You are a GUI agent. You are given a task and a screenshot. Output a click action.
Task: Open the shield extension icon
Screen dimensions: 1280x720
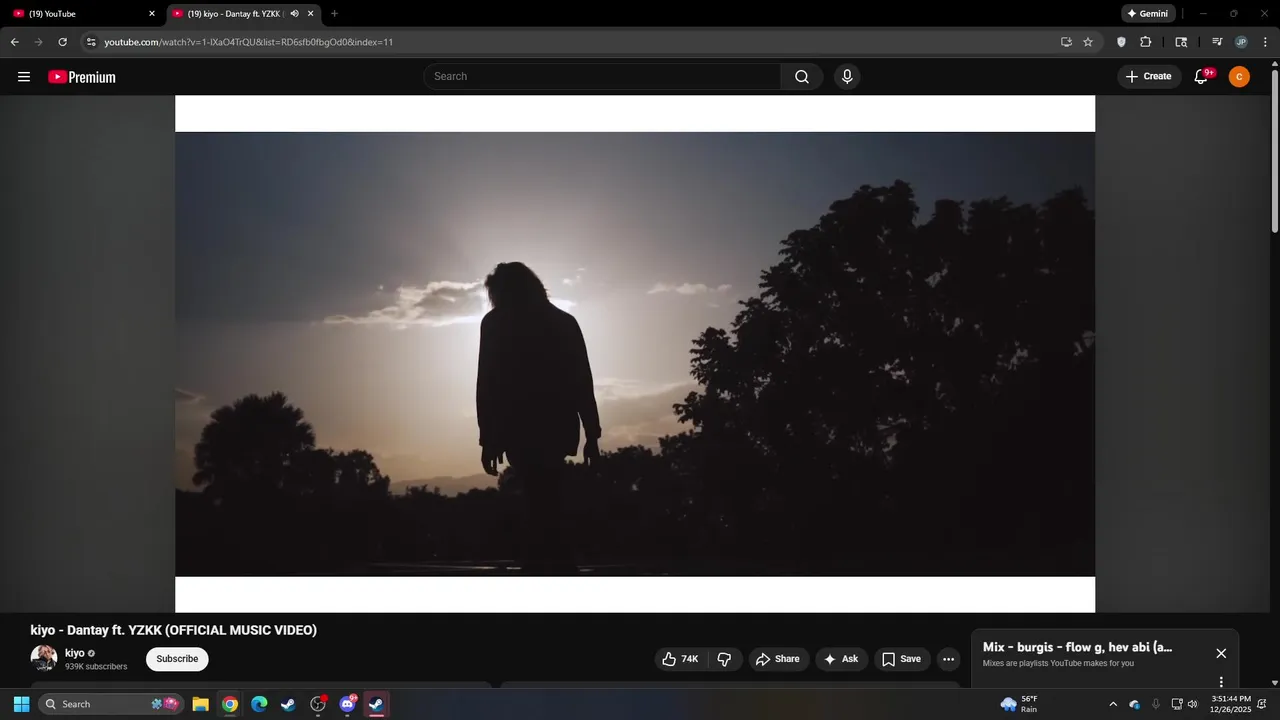pyautogui.click(x=1121, y=42)
